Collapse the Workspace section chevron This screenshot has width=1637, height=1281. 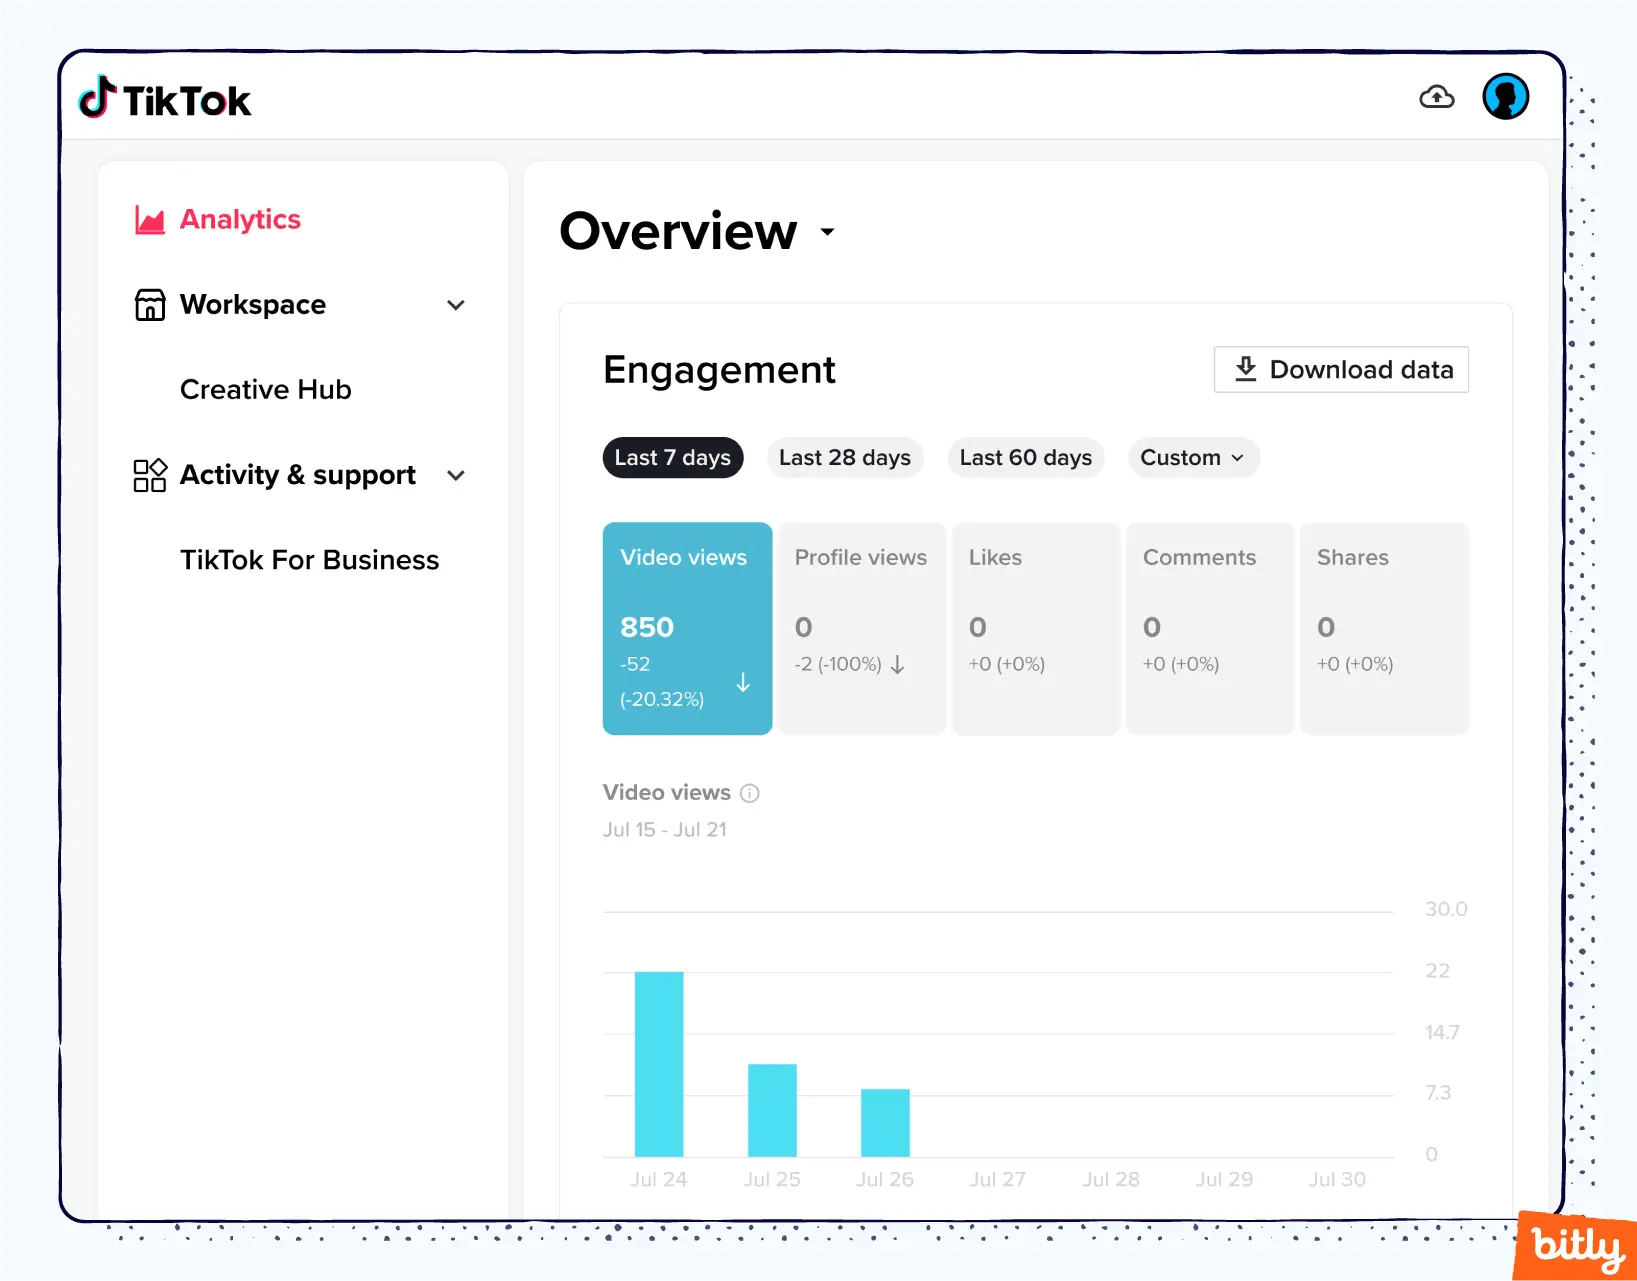pos(456,304)
